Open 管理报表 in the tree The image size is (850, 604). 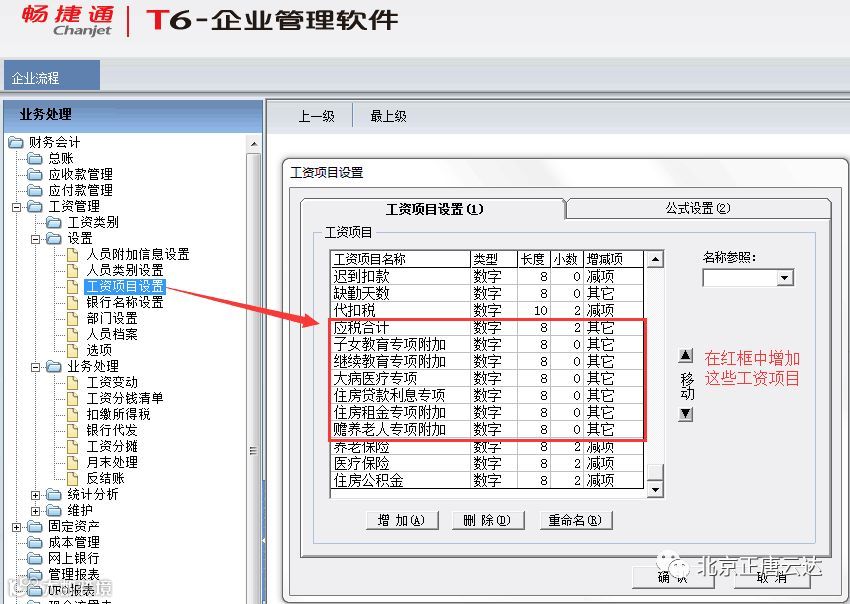pyautogui.click(x=74, y=574)
